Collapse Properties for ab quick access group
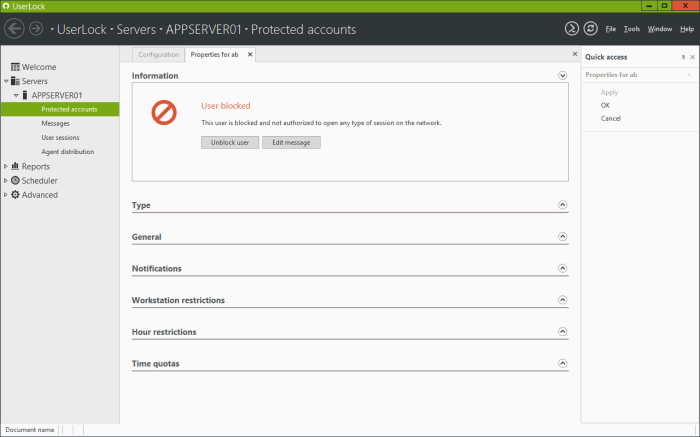Screen dimensions: 700x437 tap(689, 75)
